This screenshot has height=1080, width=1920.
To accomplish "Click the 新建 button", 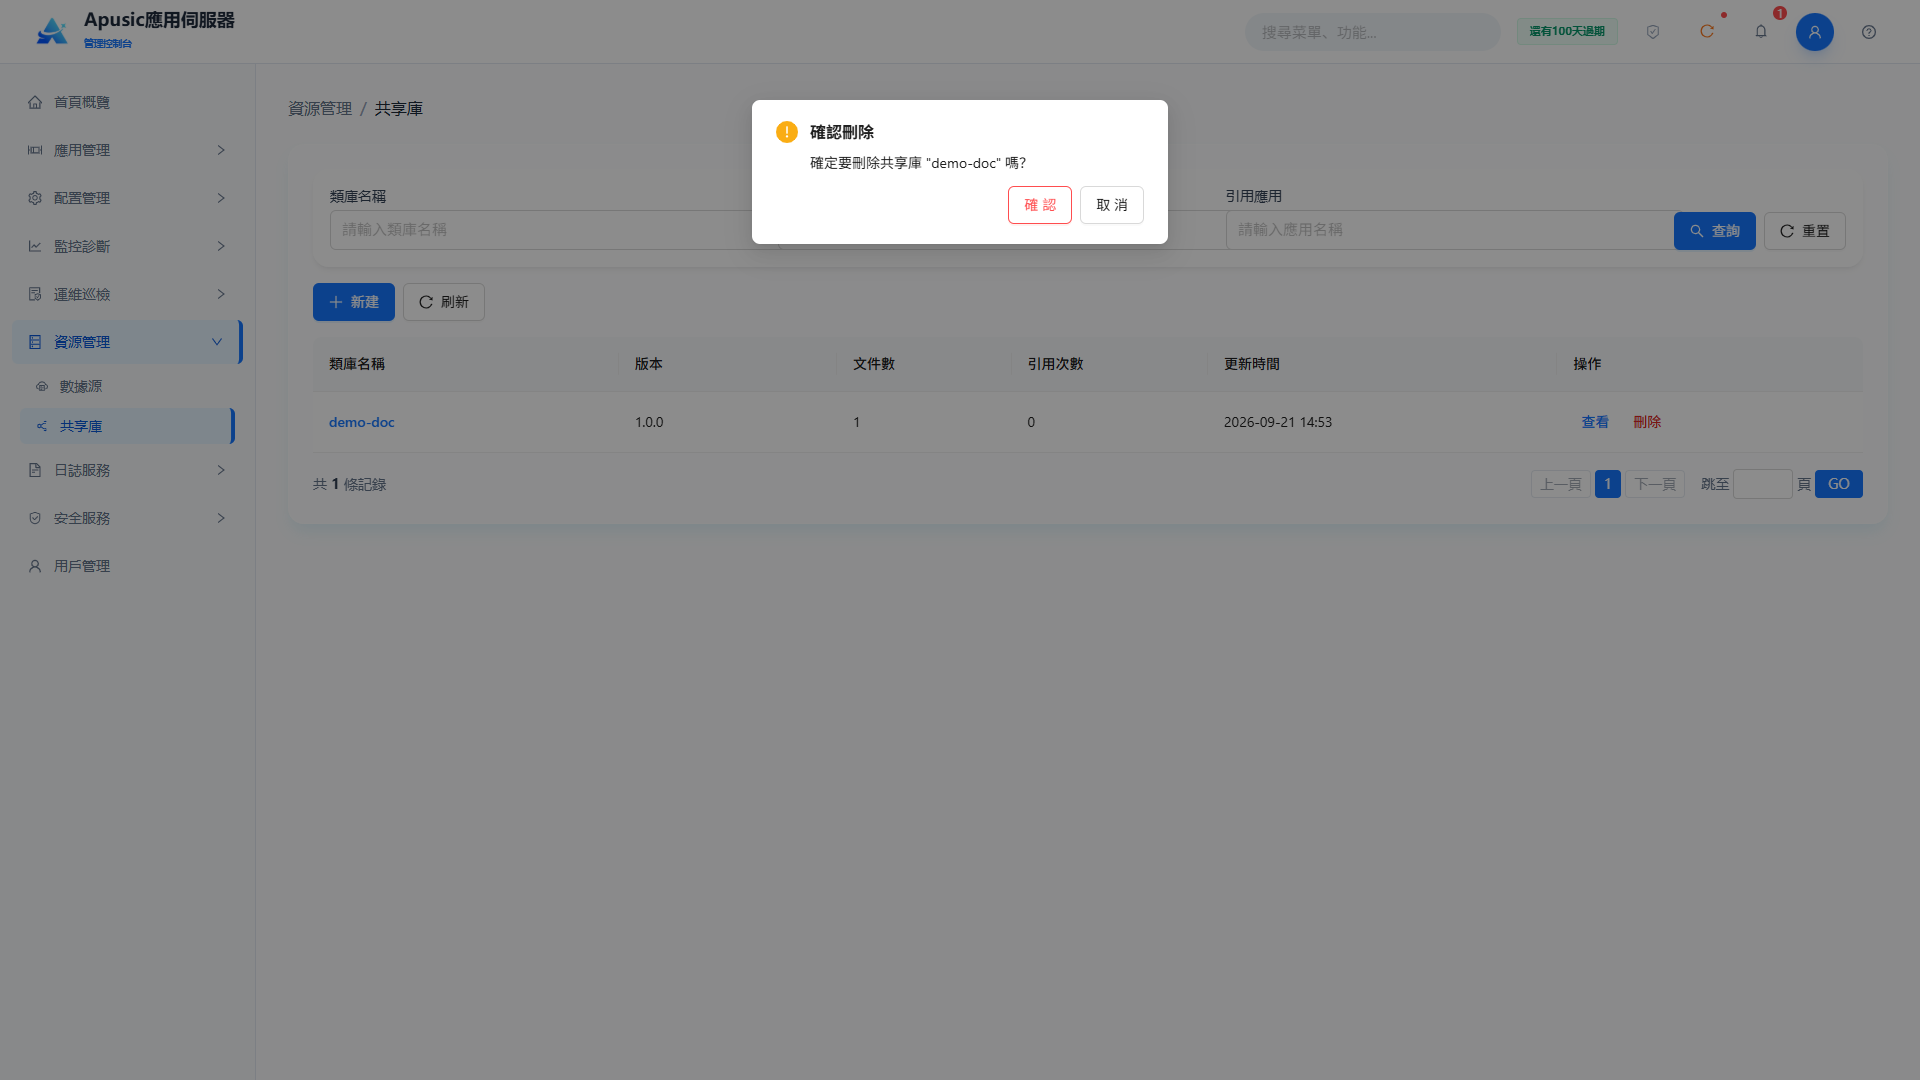I will (x=354, y=302).
